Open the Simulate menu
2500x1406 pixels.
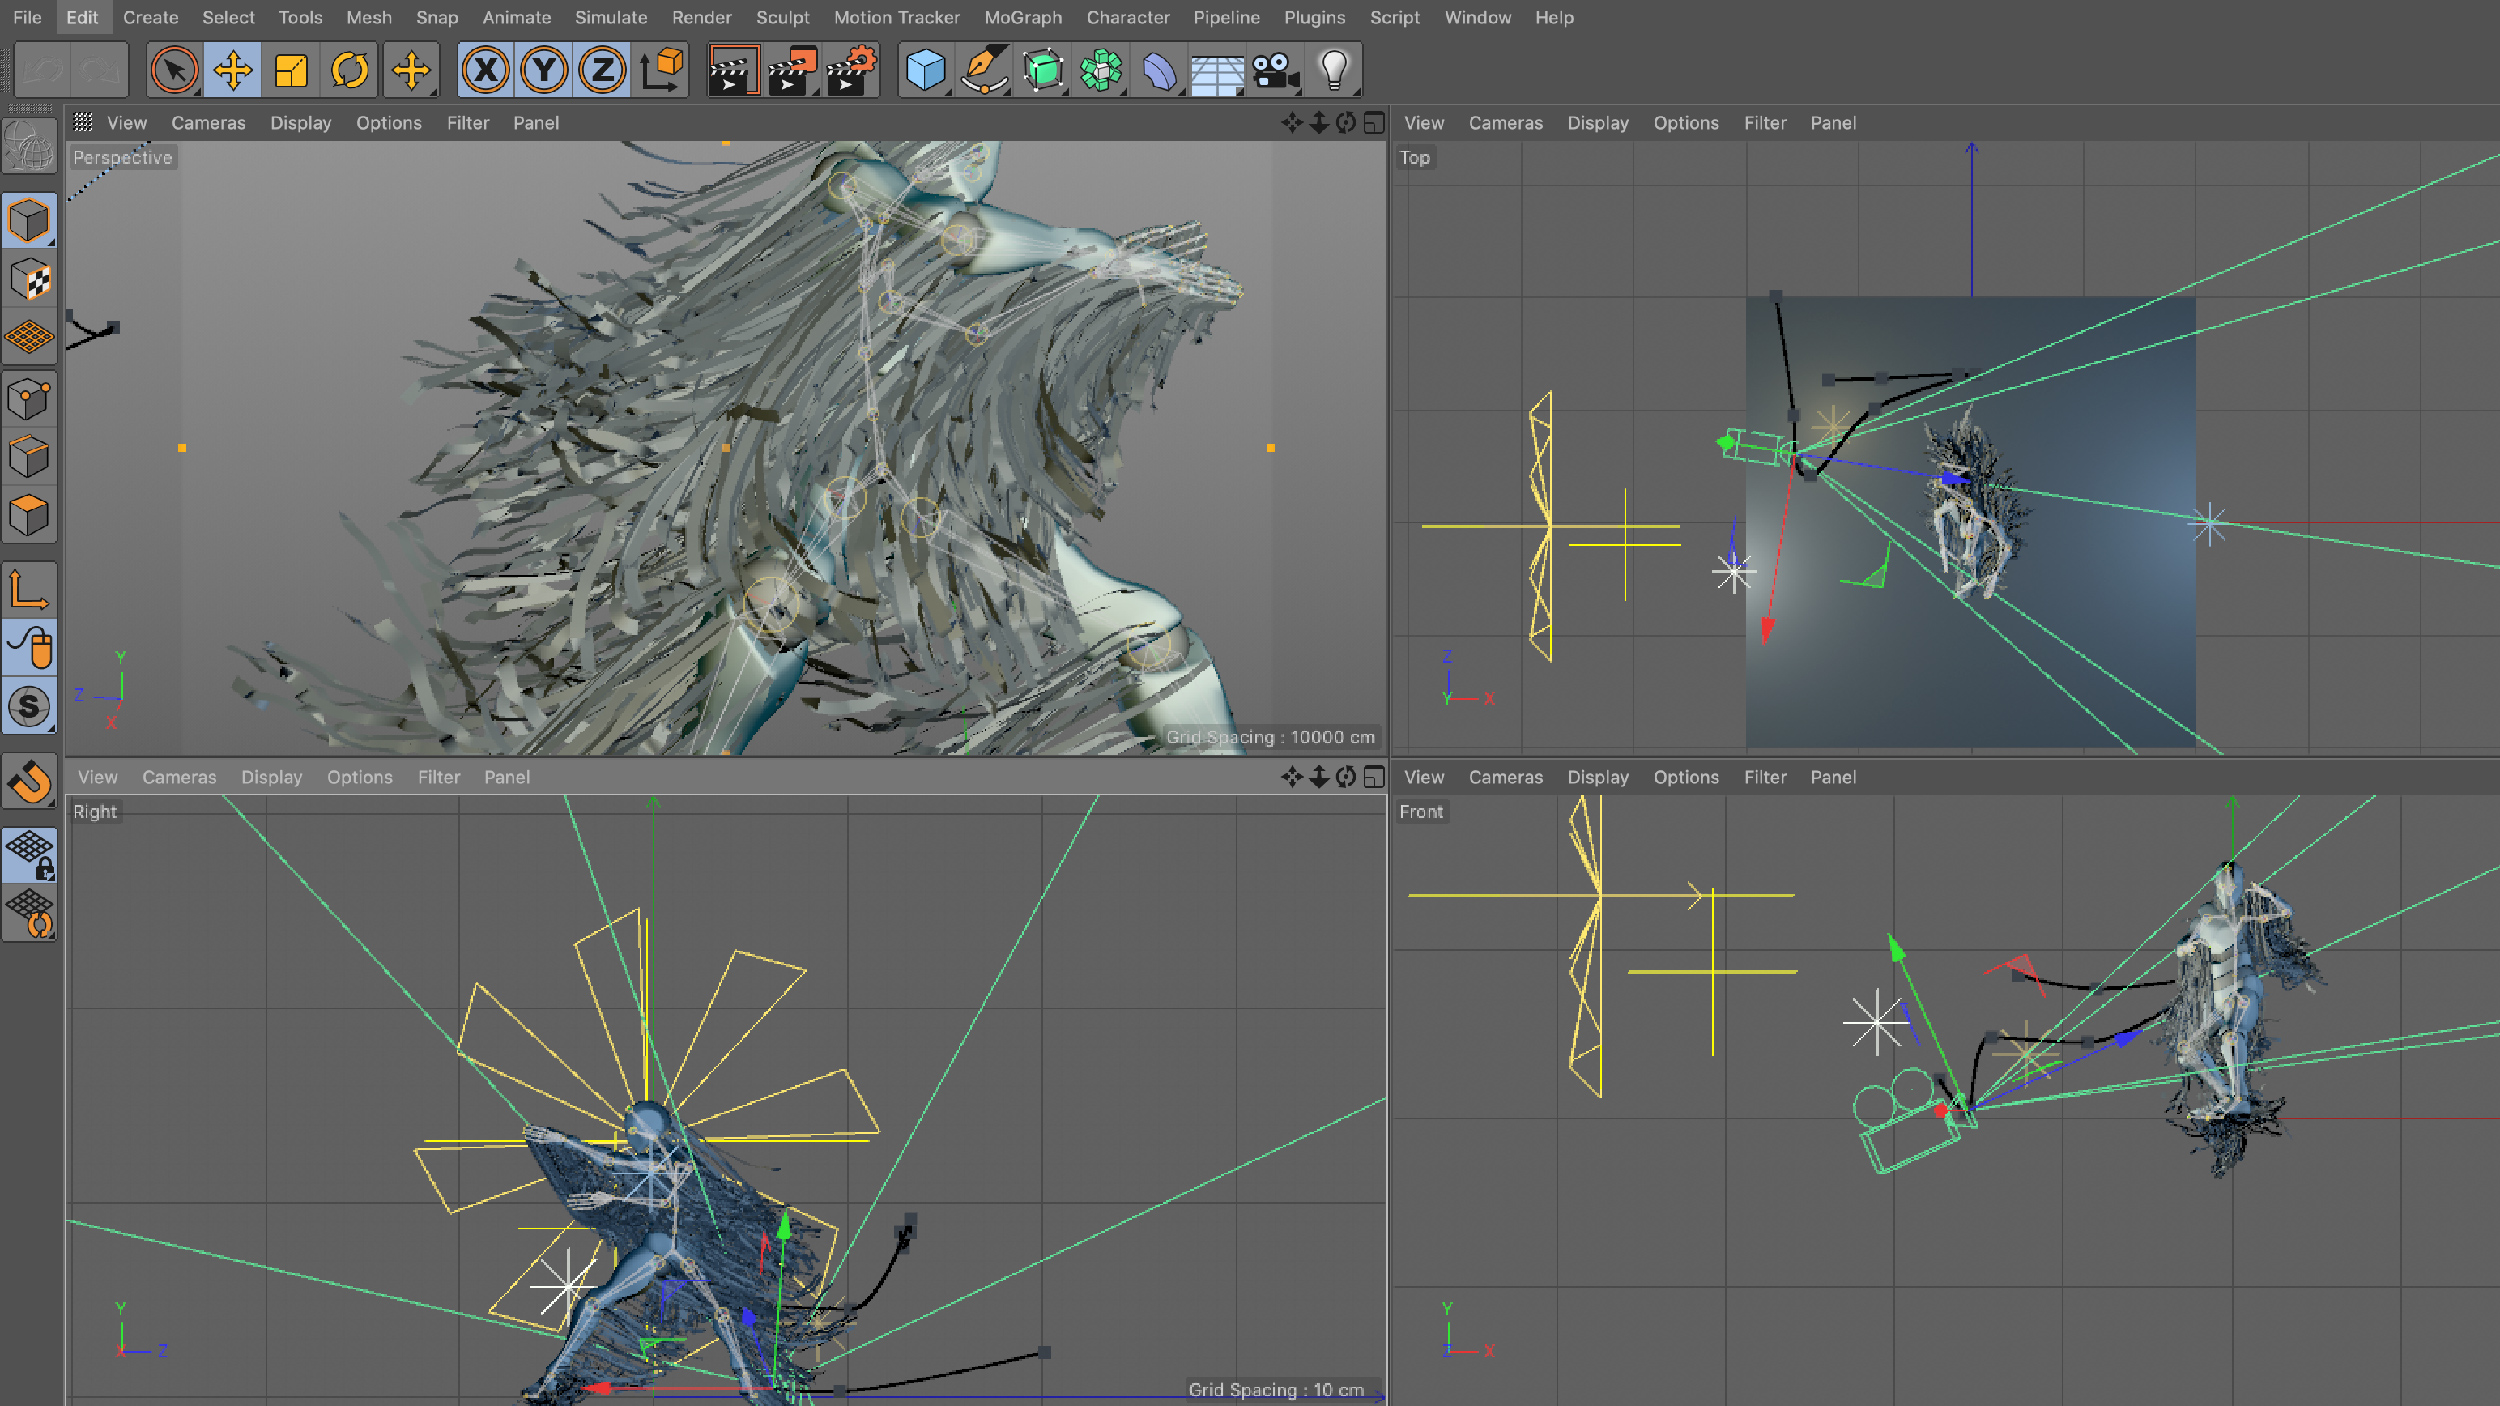(x=610, y=17)
